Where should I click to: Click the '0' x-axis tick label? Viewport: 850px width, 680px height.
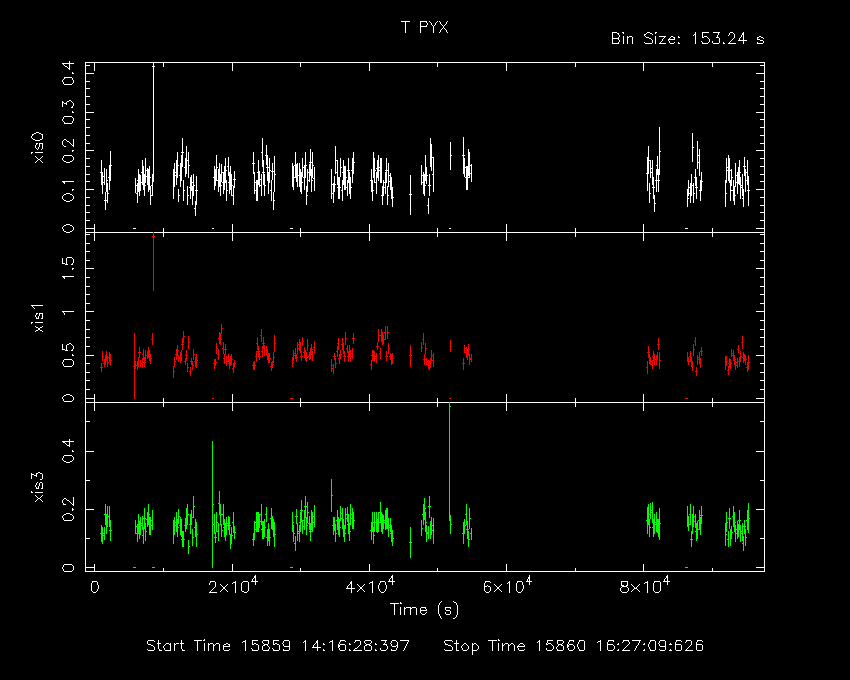pos(95,588)
